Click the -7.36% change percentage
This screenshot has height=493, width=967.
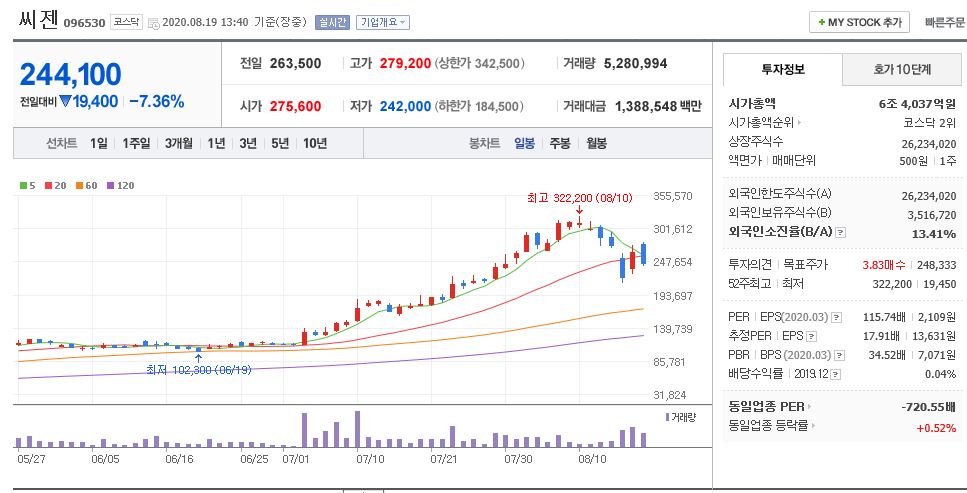pyautogui.click(x=157, y=101)
